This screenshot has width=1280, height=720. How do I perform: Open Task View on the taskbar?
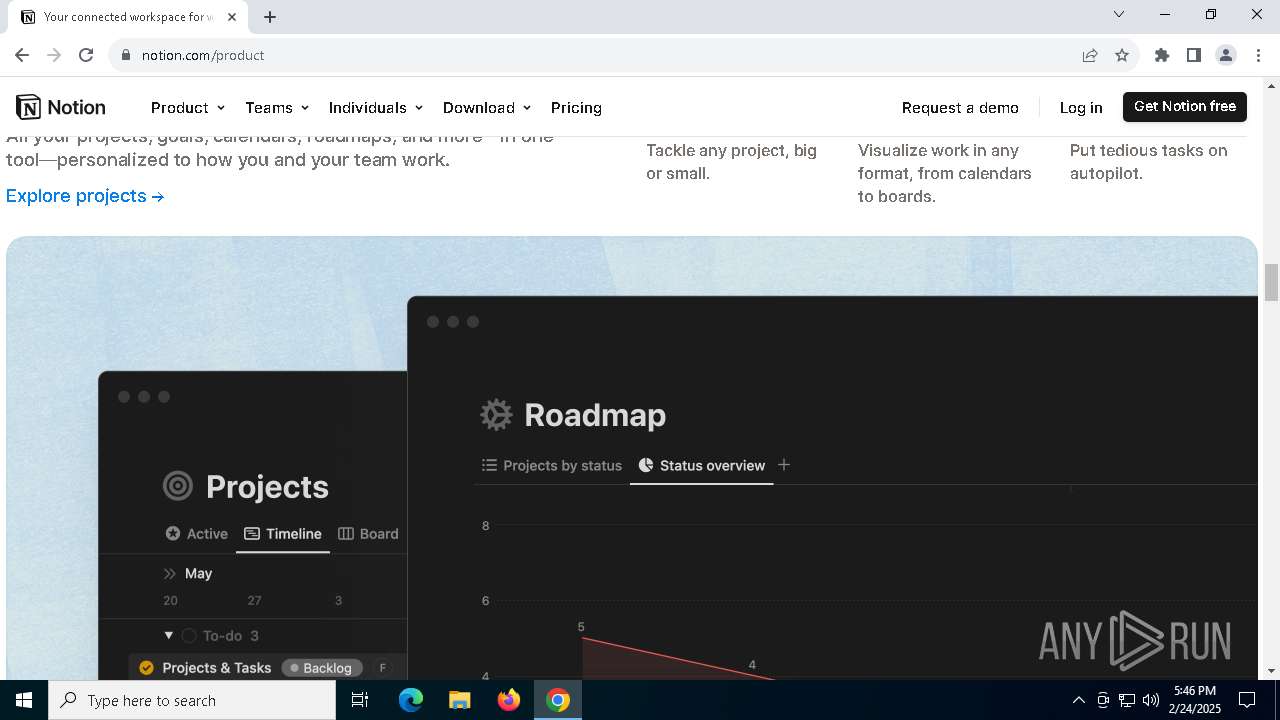pyautogui.click(x=360, y=700)
